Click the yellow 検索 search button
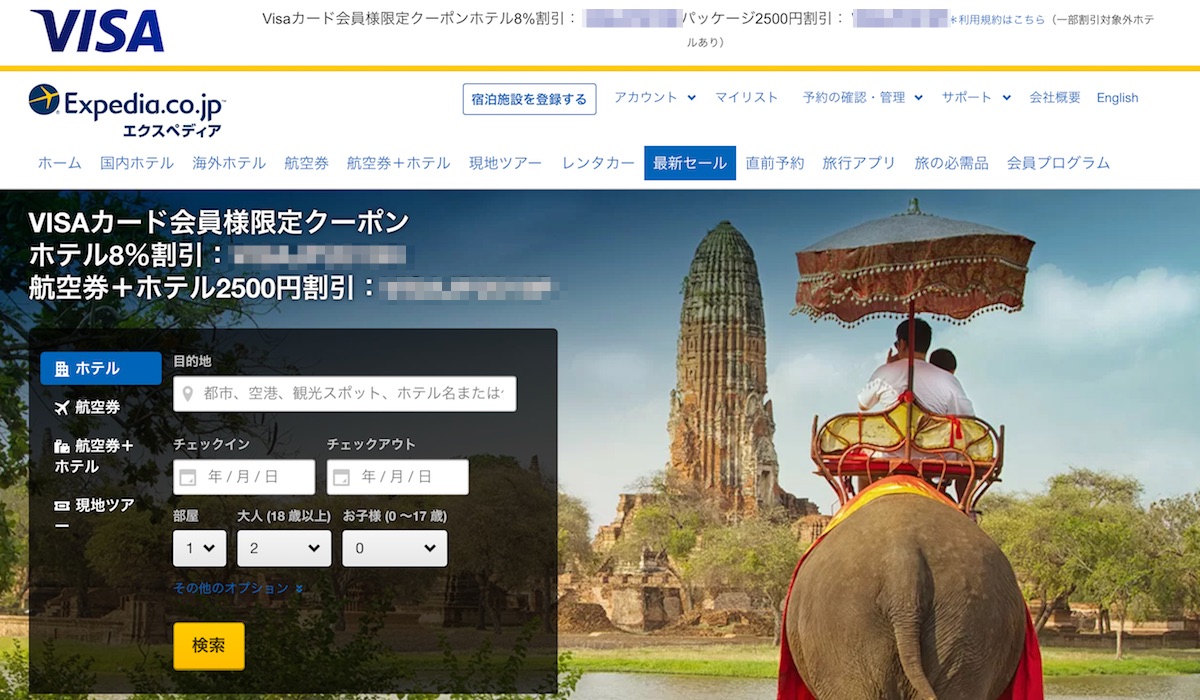Image resolution: width=1200 pixels, height=700 pixels. 209,646
